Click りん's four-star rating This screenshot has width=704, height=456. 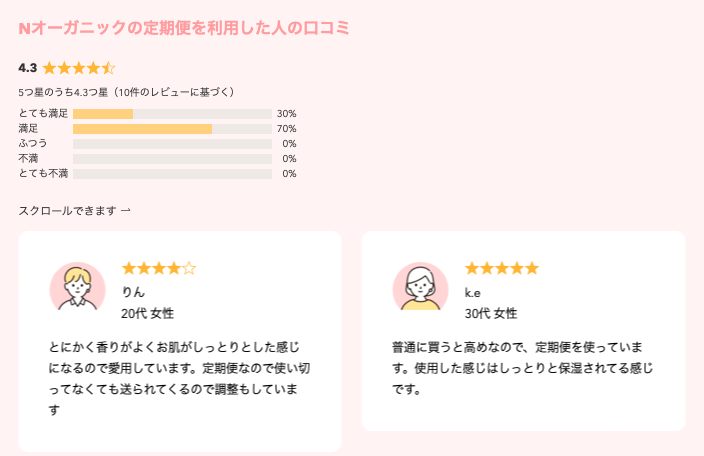point(159,268)
